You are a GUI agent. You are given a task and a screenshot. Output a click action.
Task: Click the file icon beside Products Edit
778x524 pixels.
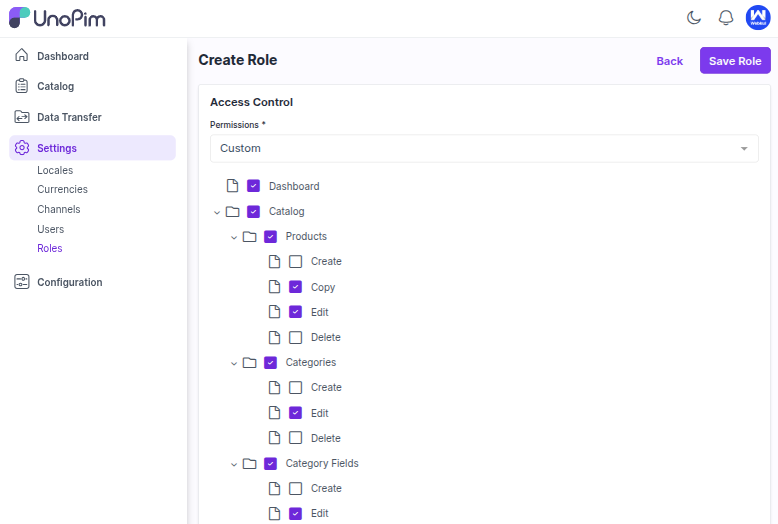pyautogui.click(x=274, y=312)
